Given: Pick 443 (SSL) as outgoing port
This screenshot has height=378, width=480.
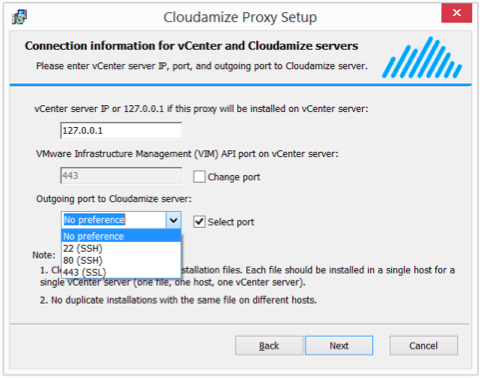Looking at the screenshot, I should [x=121, y=272].
